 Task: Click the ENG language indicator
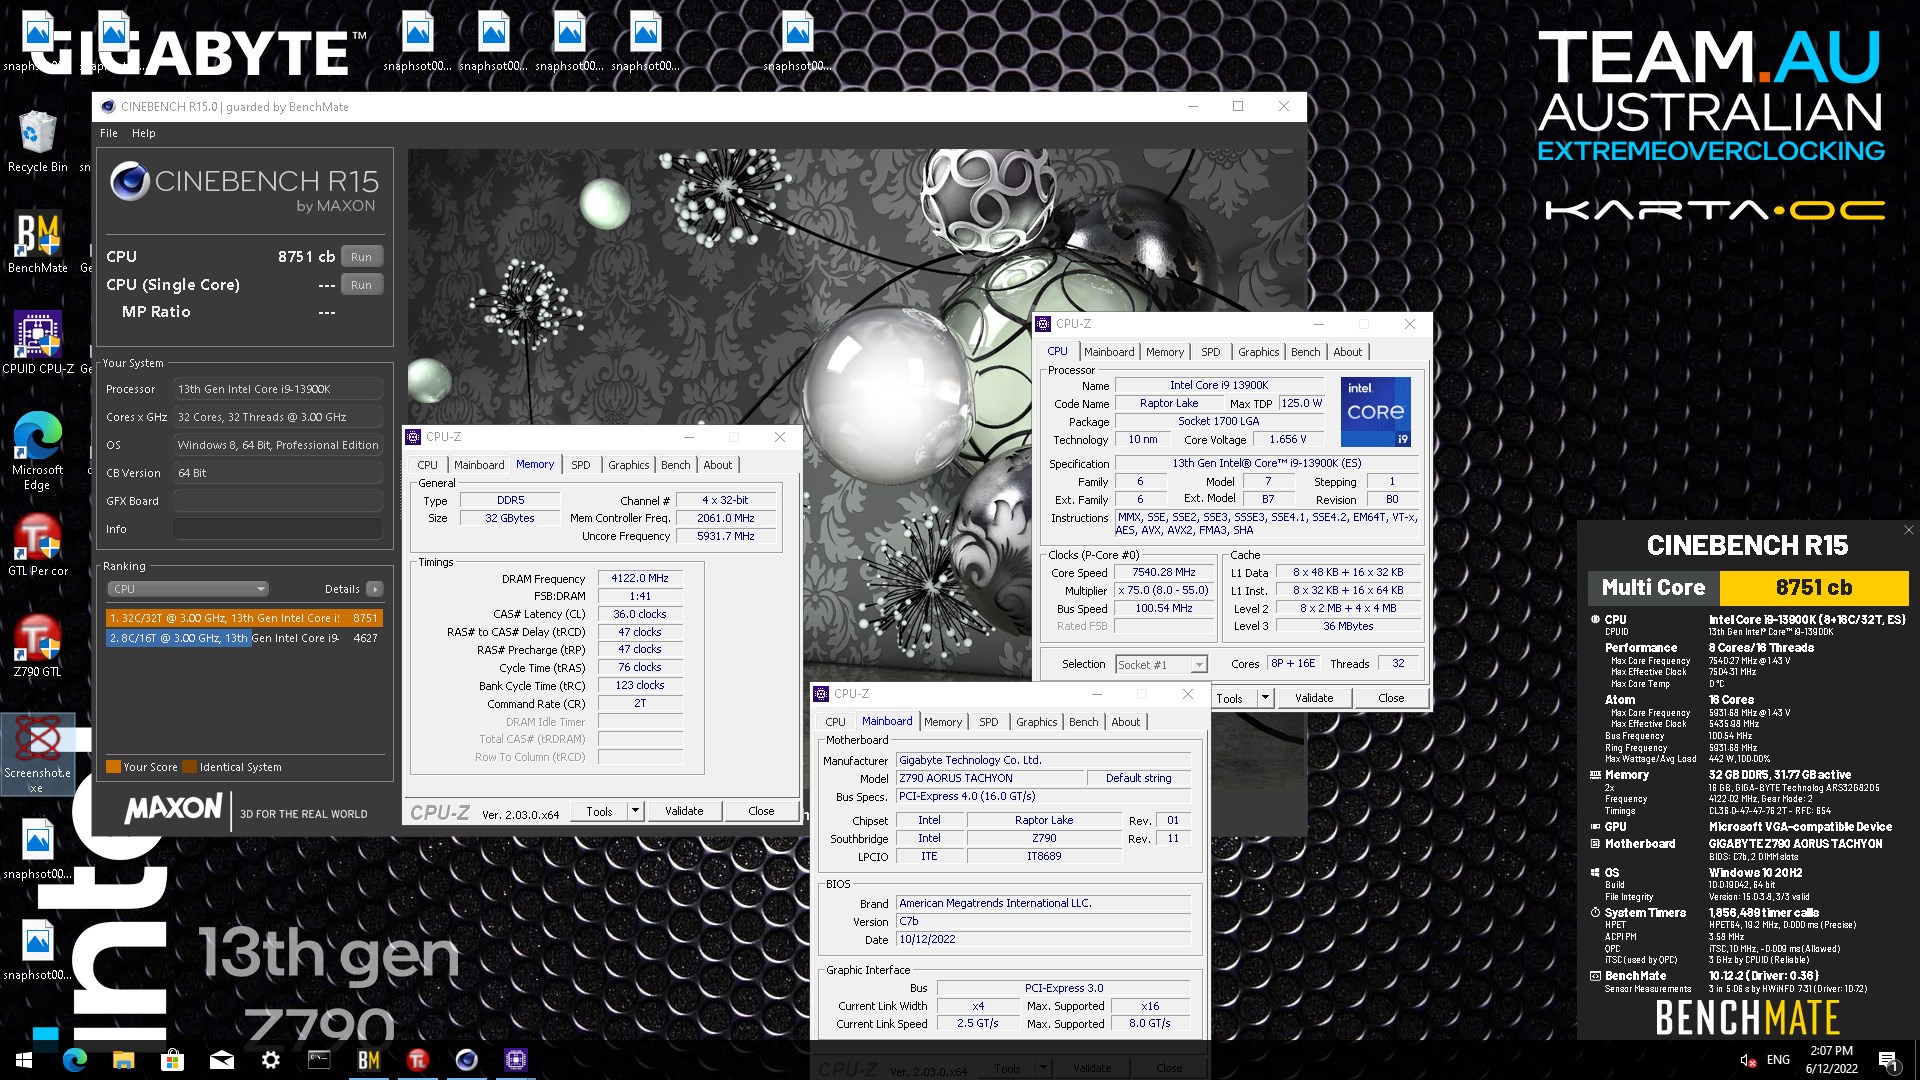[1778, 1060]
